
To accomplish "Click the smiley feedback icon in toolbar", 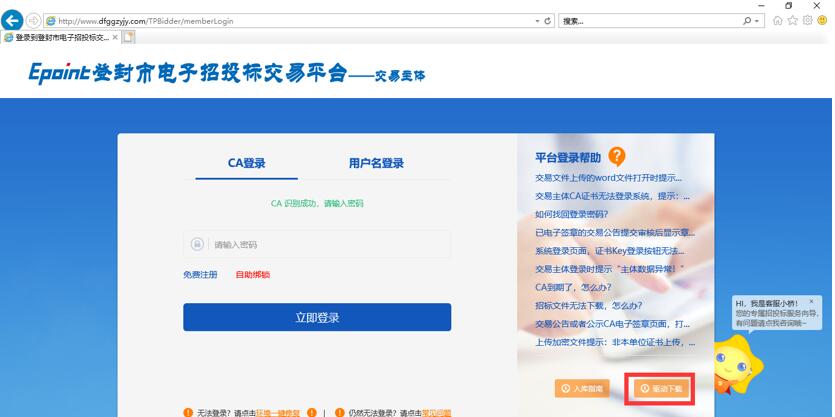I will click(x=822, y=20).
